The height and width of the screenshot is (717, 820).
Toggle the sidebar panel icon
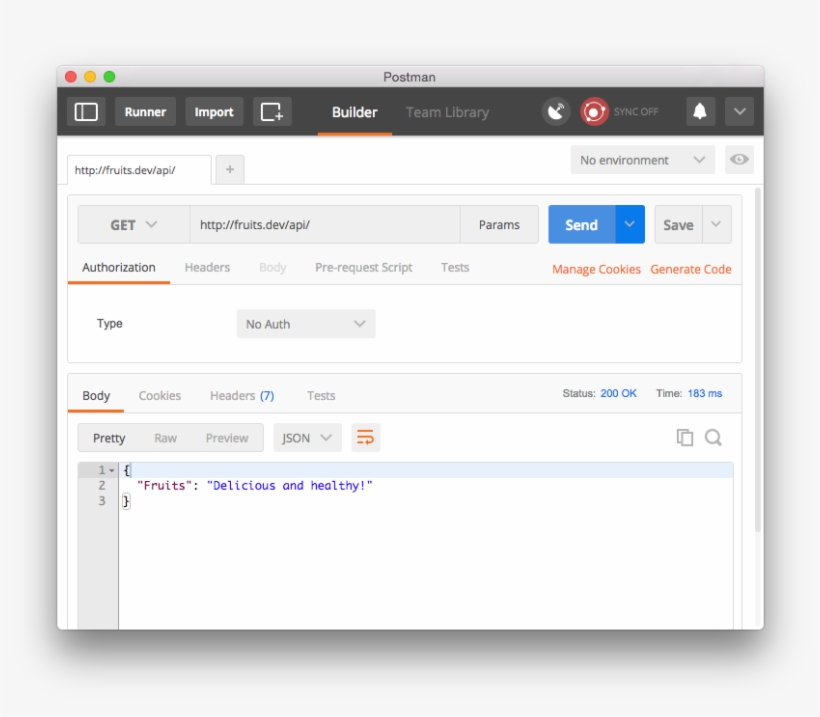(x=86, y=112)
